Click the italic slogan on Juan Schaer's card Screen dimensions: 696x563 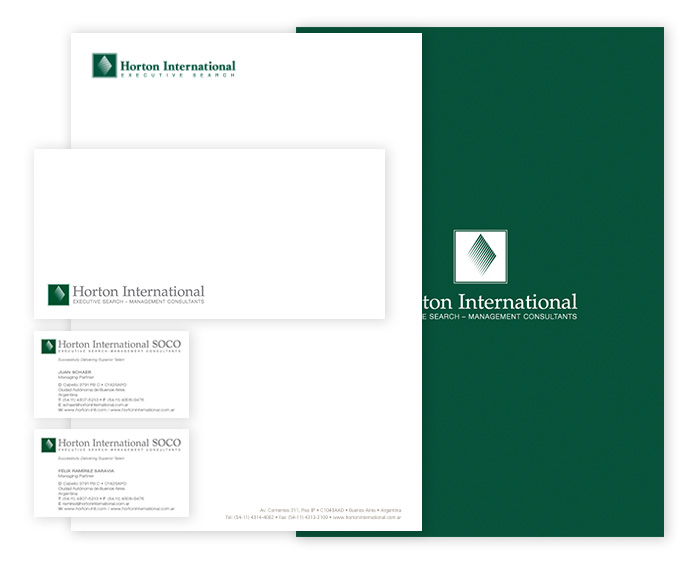pyautogui.click(x=91, y=360)
